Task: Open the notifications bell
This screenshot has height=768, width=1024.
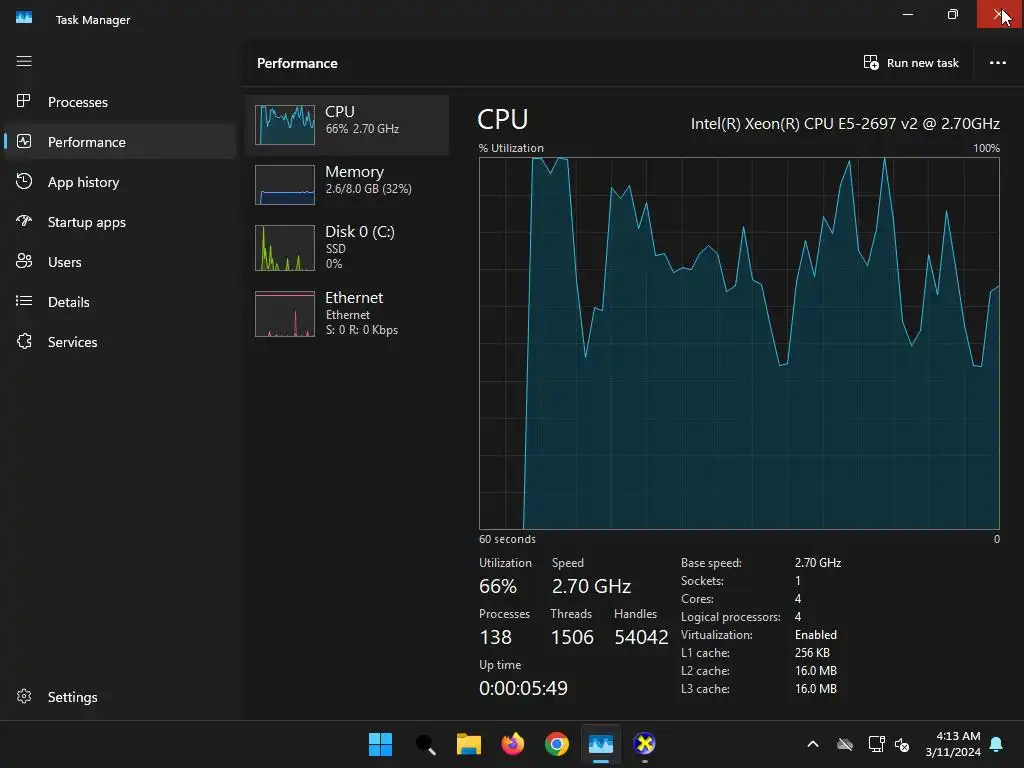Action: [997, 744]
